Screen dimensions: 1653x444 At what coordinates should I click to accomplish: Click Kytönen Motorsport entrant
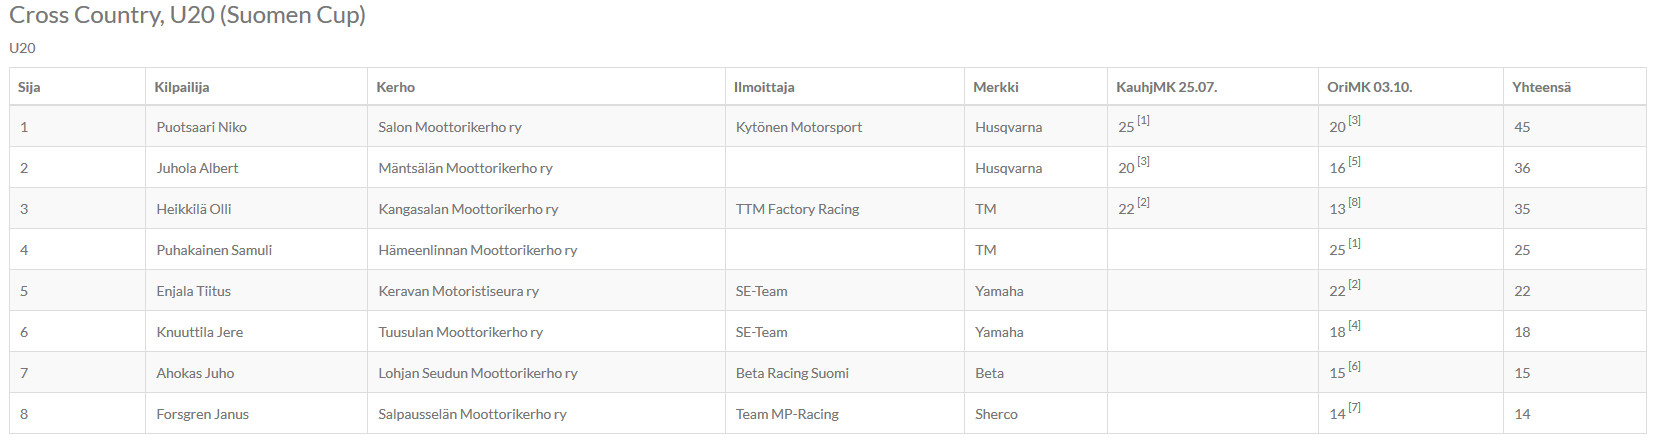(798, 127)
